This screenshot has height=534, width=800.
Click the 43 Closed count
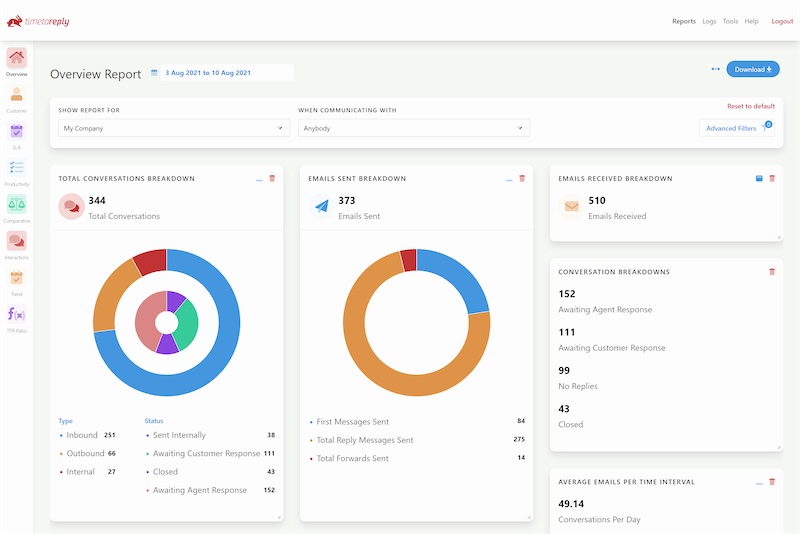pos(564,409)
